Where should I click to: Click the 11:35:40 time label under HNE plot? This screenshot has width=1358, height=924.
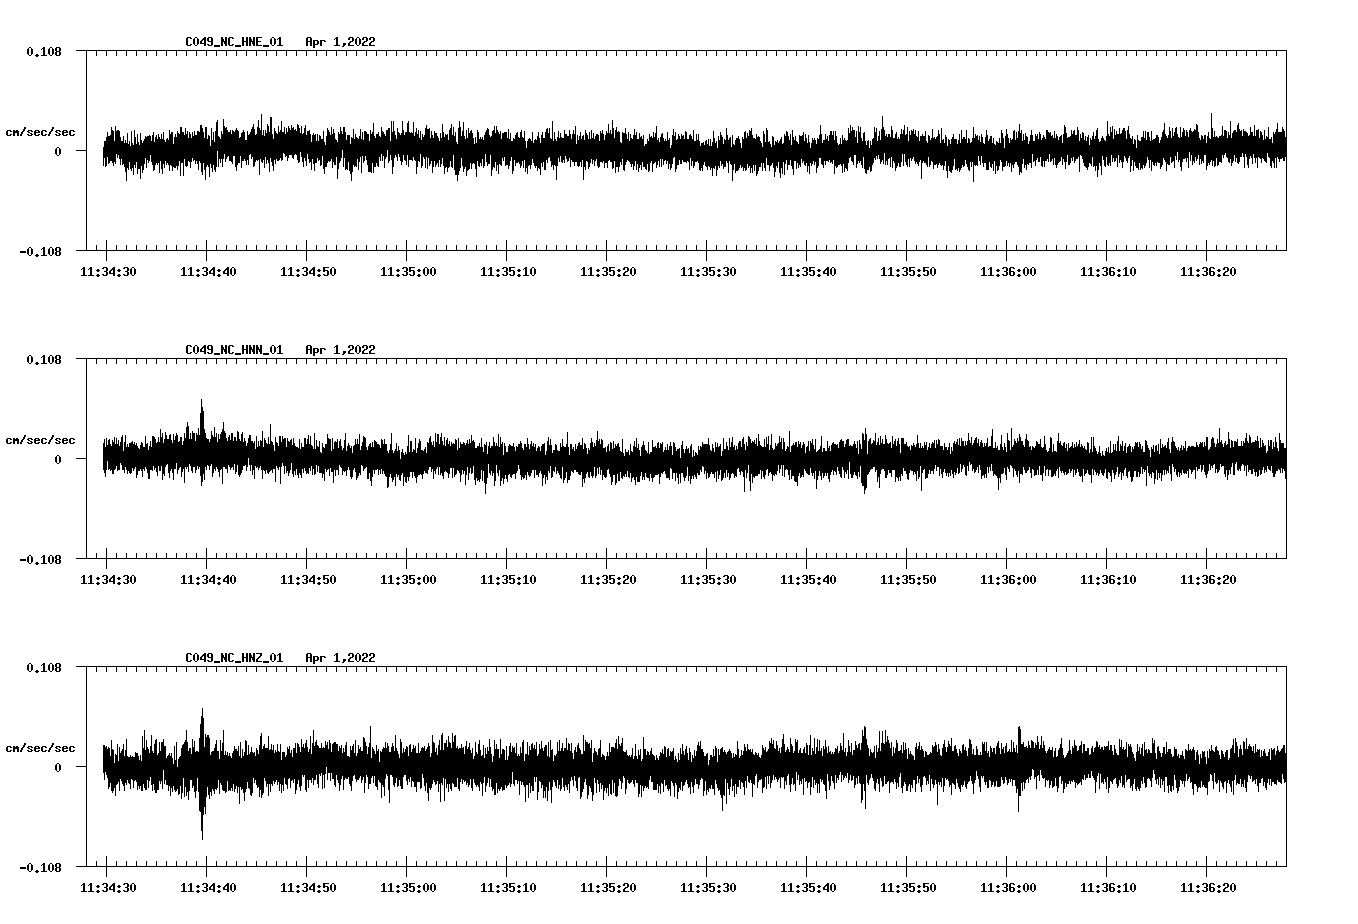coord(808,272)
